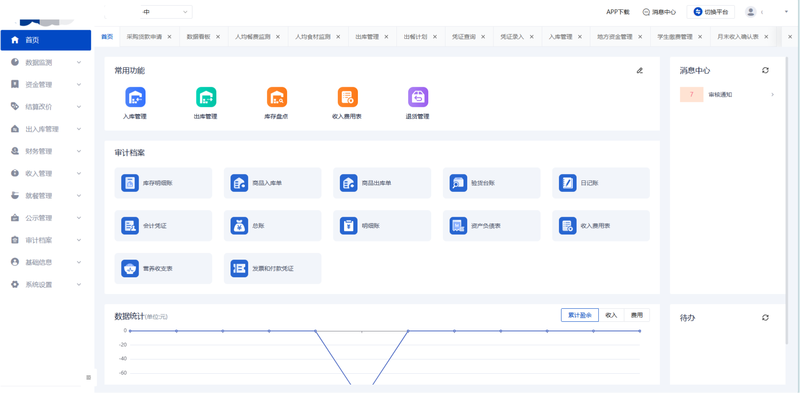Open the 商品入库单 audit card
The image size is (800, 393).
[x=272, y=183]
